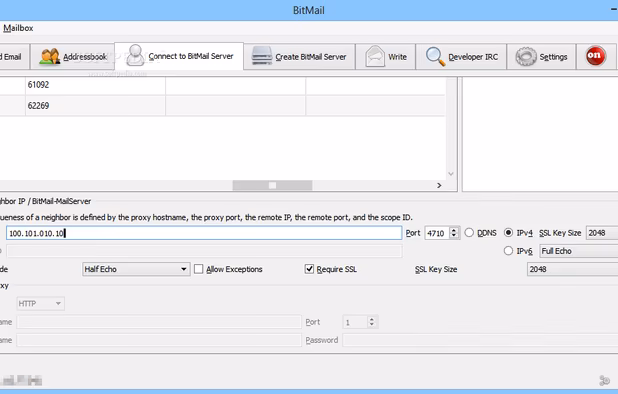Viewport: 618px width, 394px height.
Task: Click the Connect to BitMail Server user icon
Action: (x=135, y=55)
